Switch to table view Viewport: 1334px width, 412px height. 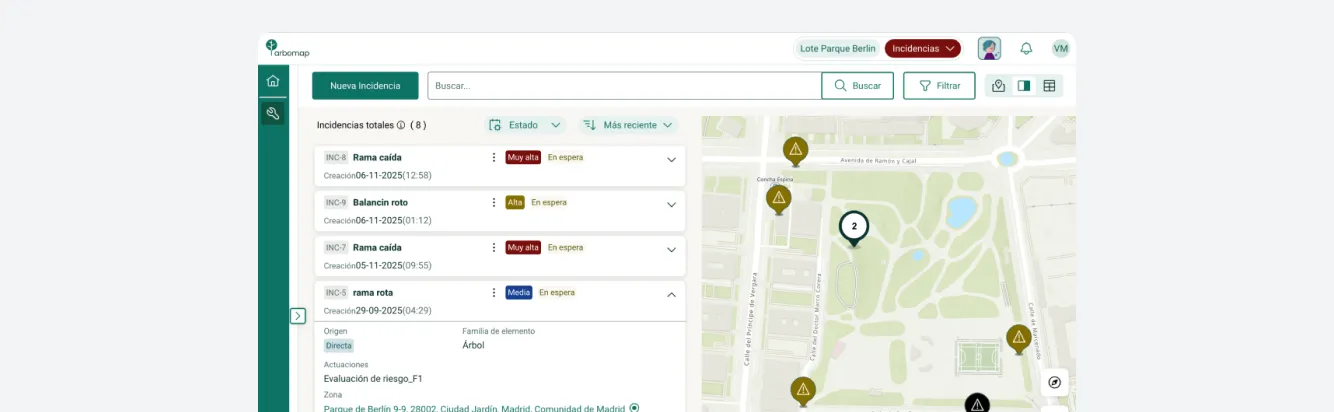pos(1049,86)
